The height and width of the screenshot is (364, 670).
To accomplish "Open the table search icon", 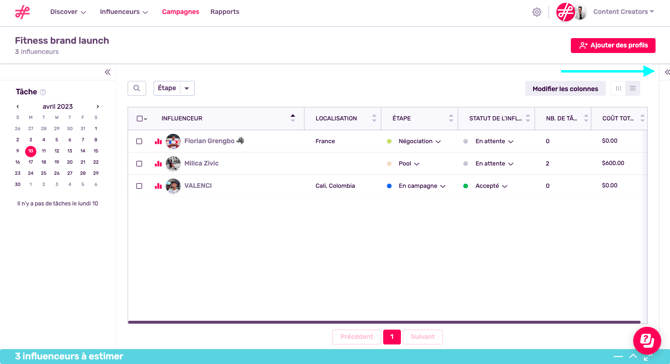I will (137, 88).
